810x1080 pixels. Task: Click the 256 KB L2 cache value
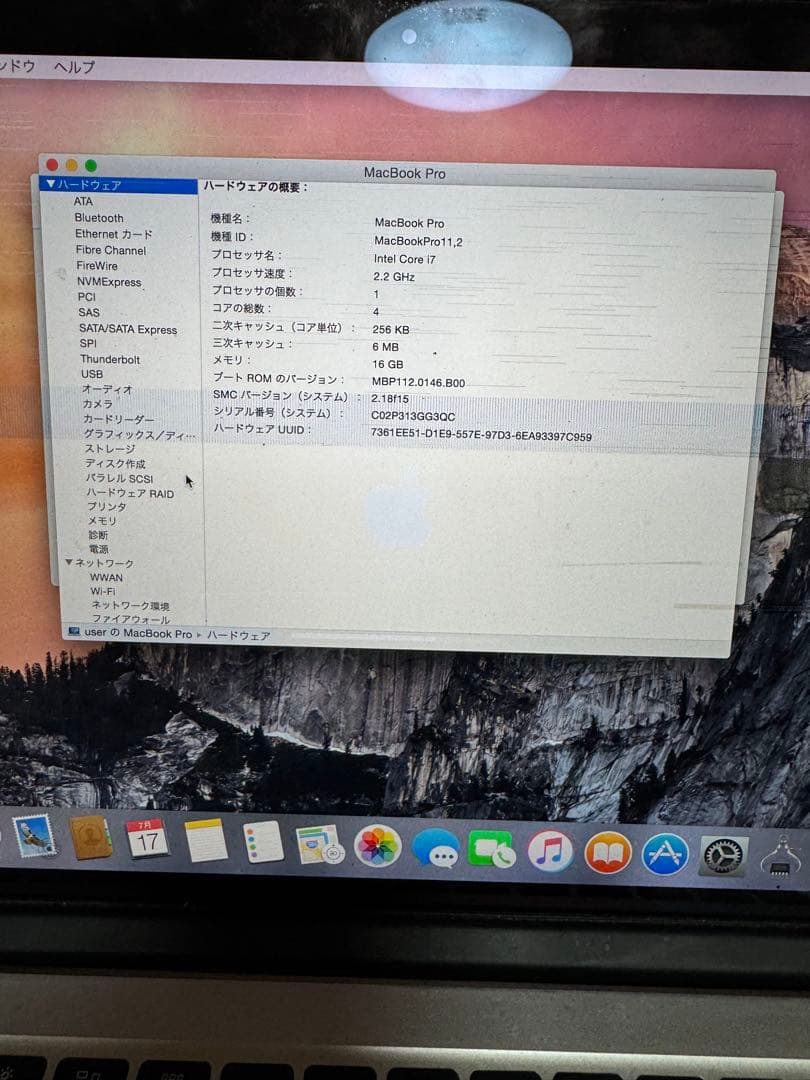point(391,330)
